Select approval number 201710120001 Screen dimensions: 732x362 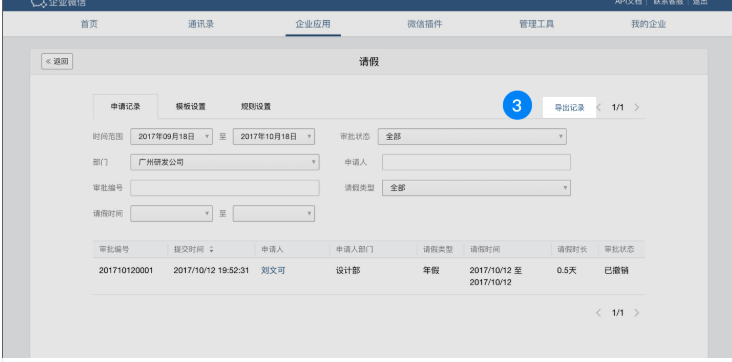click(x=126, y=270)
